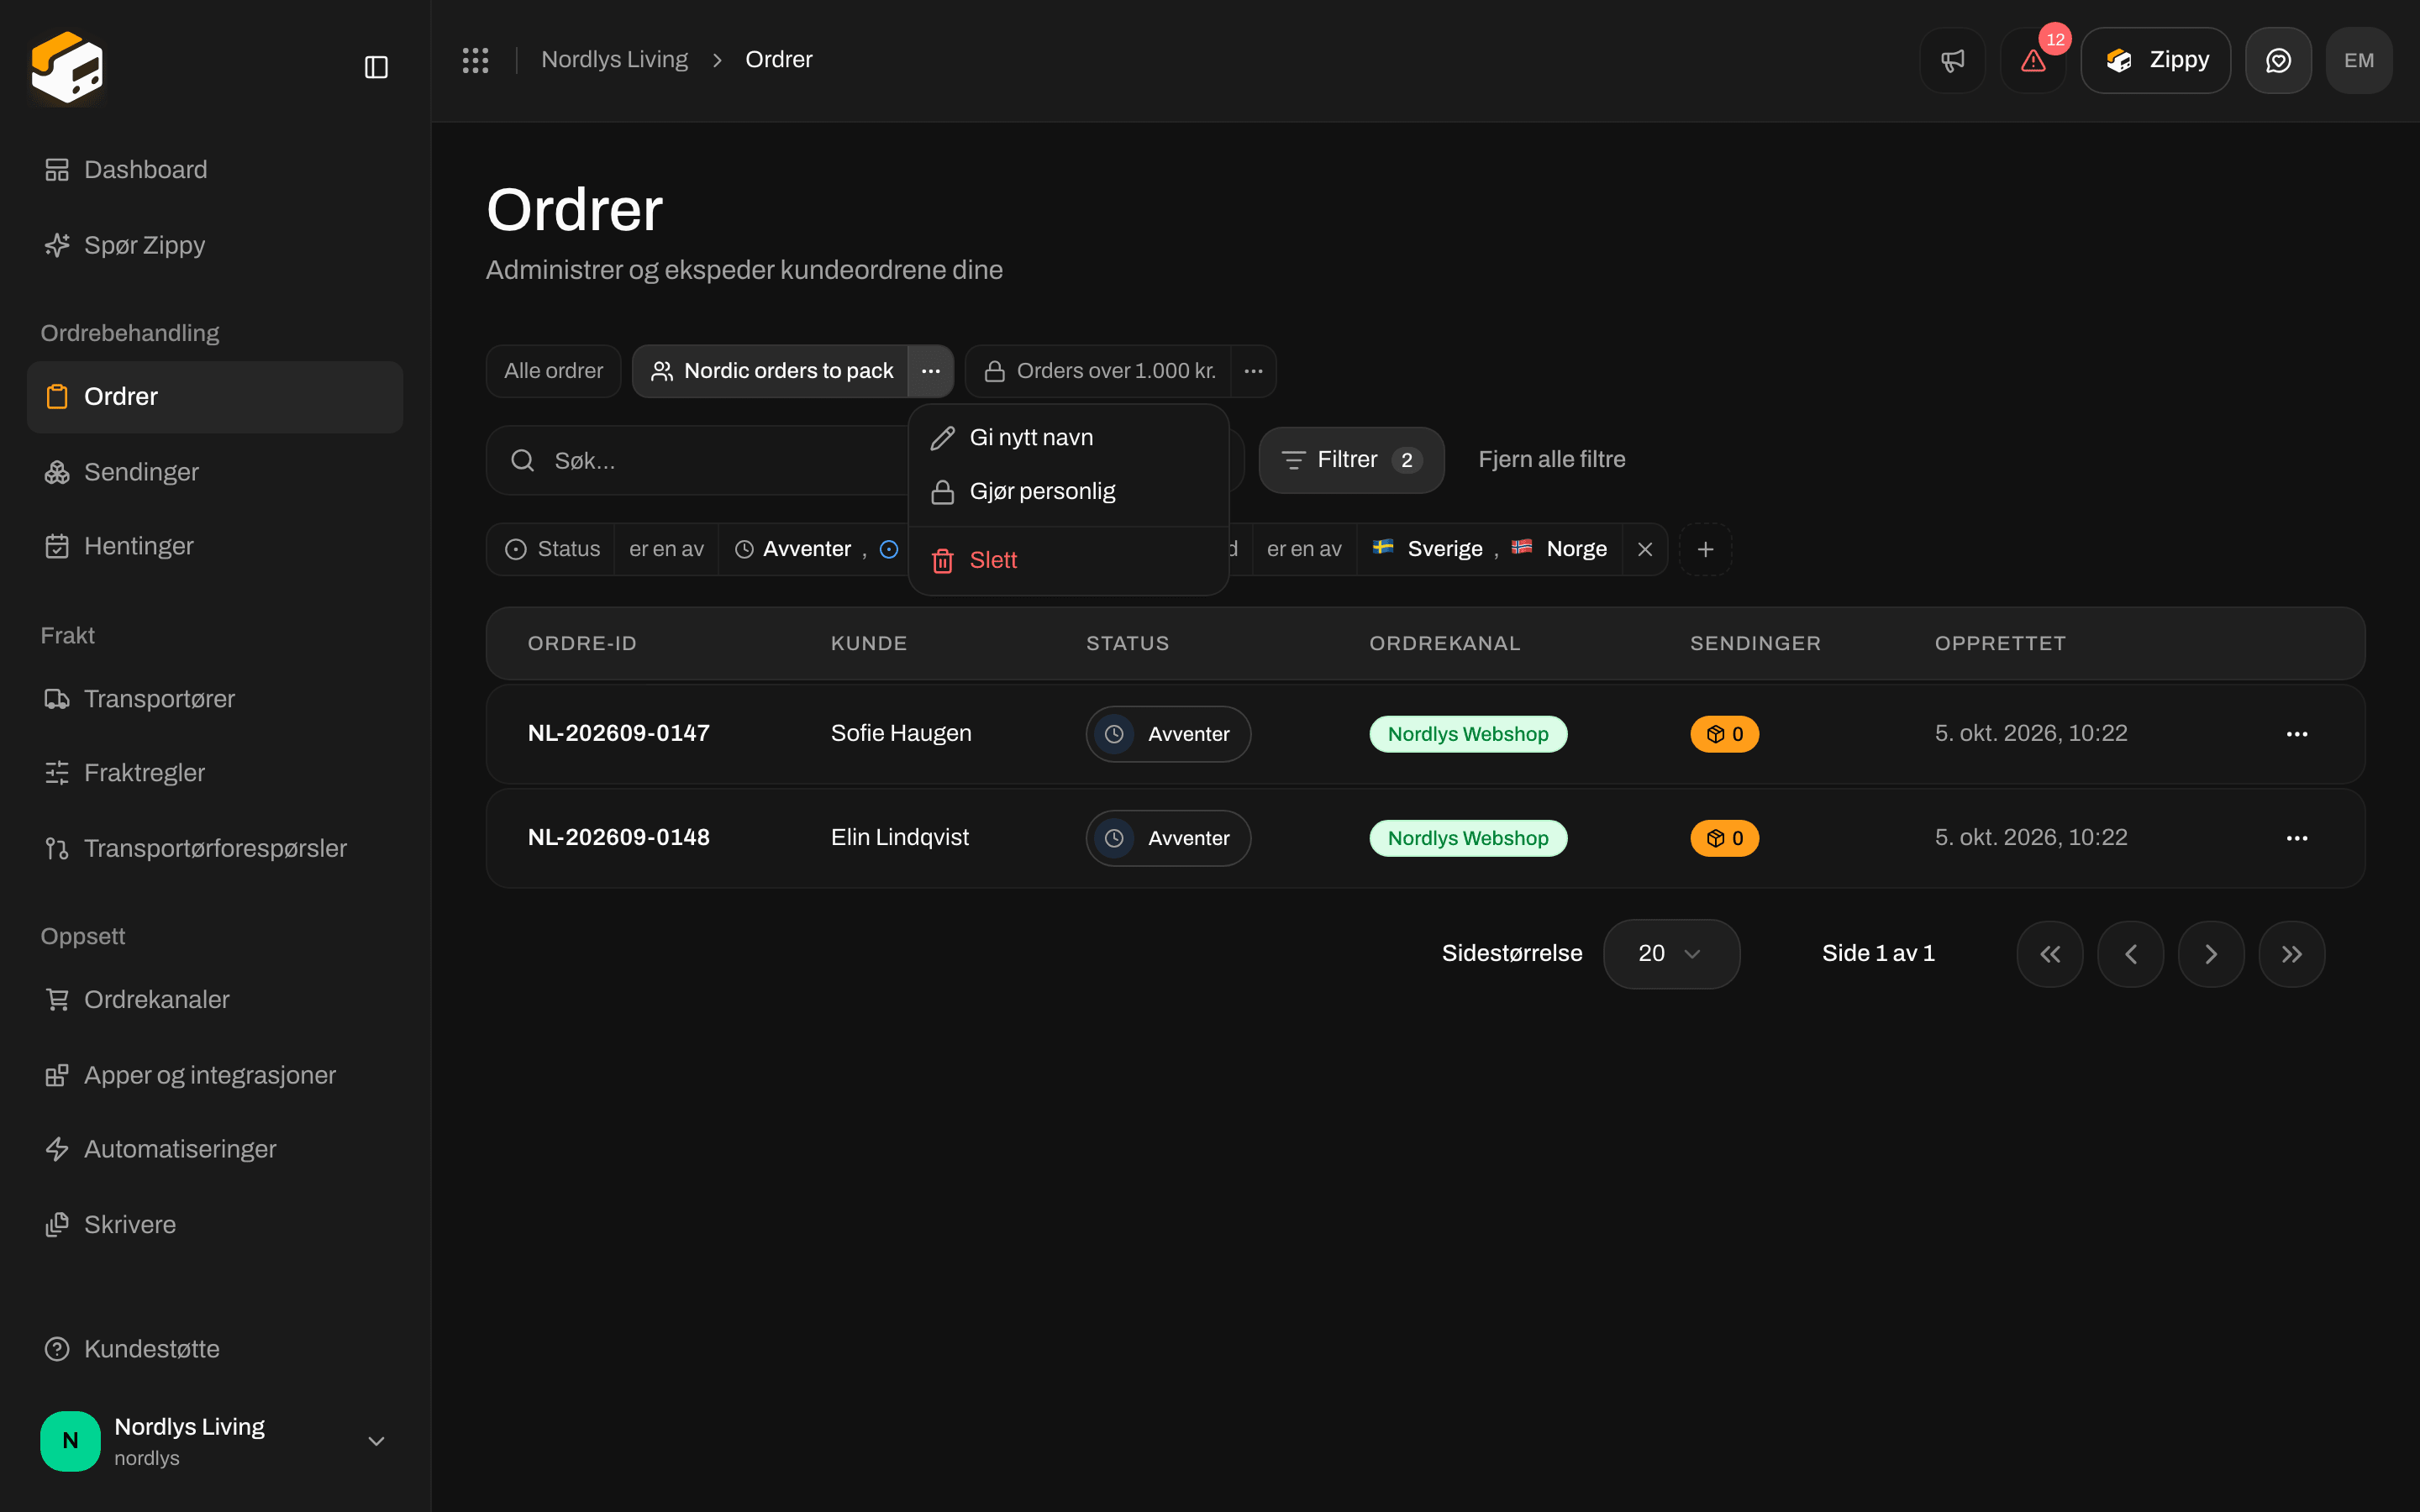Collapse the sidebar panel icon
The image size is (2420, 1512).
376,67
